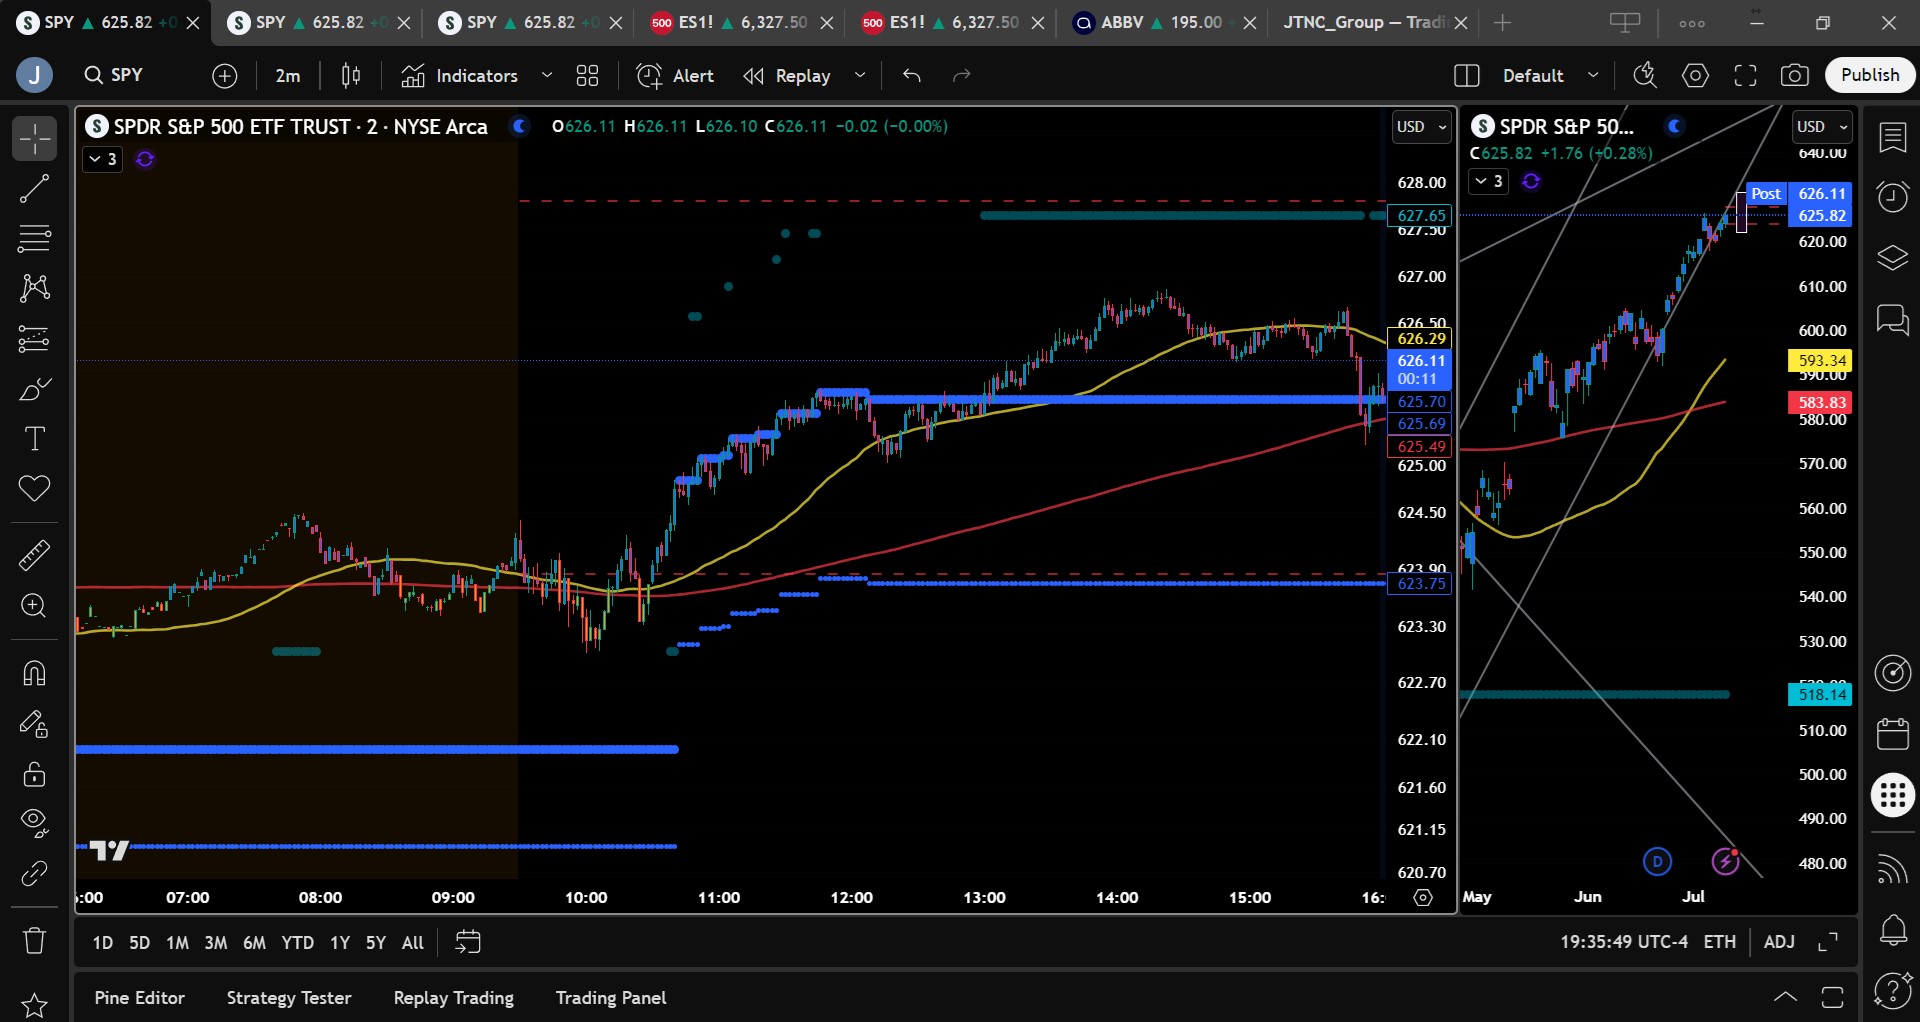Select the brush drawing tool
The height and width of the screenshot is (1022, 1920).
(34, 389)
